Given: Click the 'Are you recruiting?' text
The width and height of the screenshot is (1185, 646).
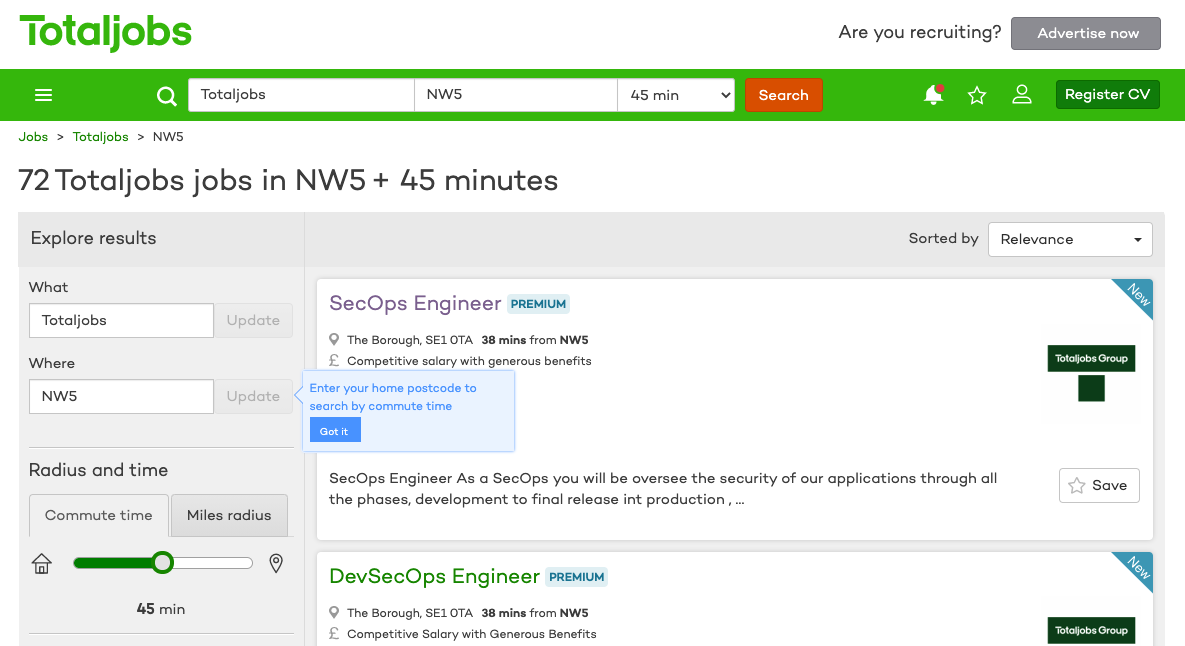Looking at the screenshot, I should [920, 32].
